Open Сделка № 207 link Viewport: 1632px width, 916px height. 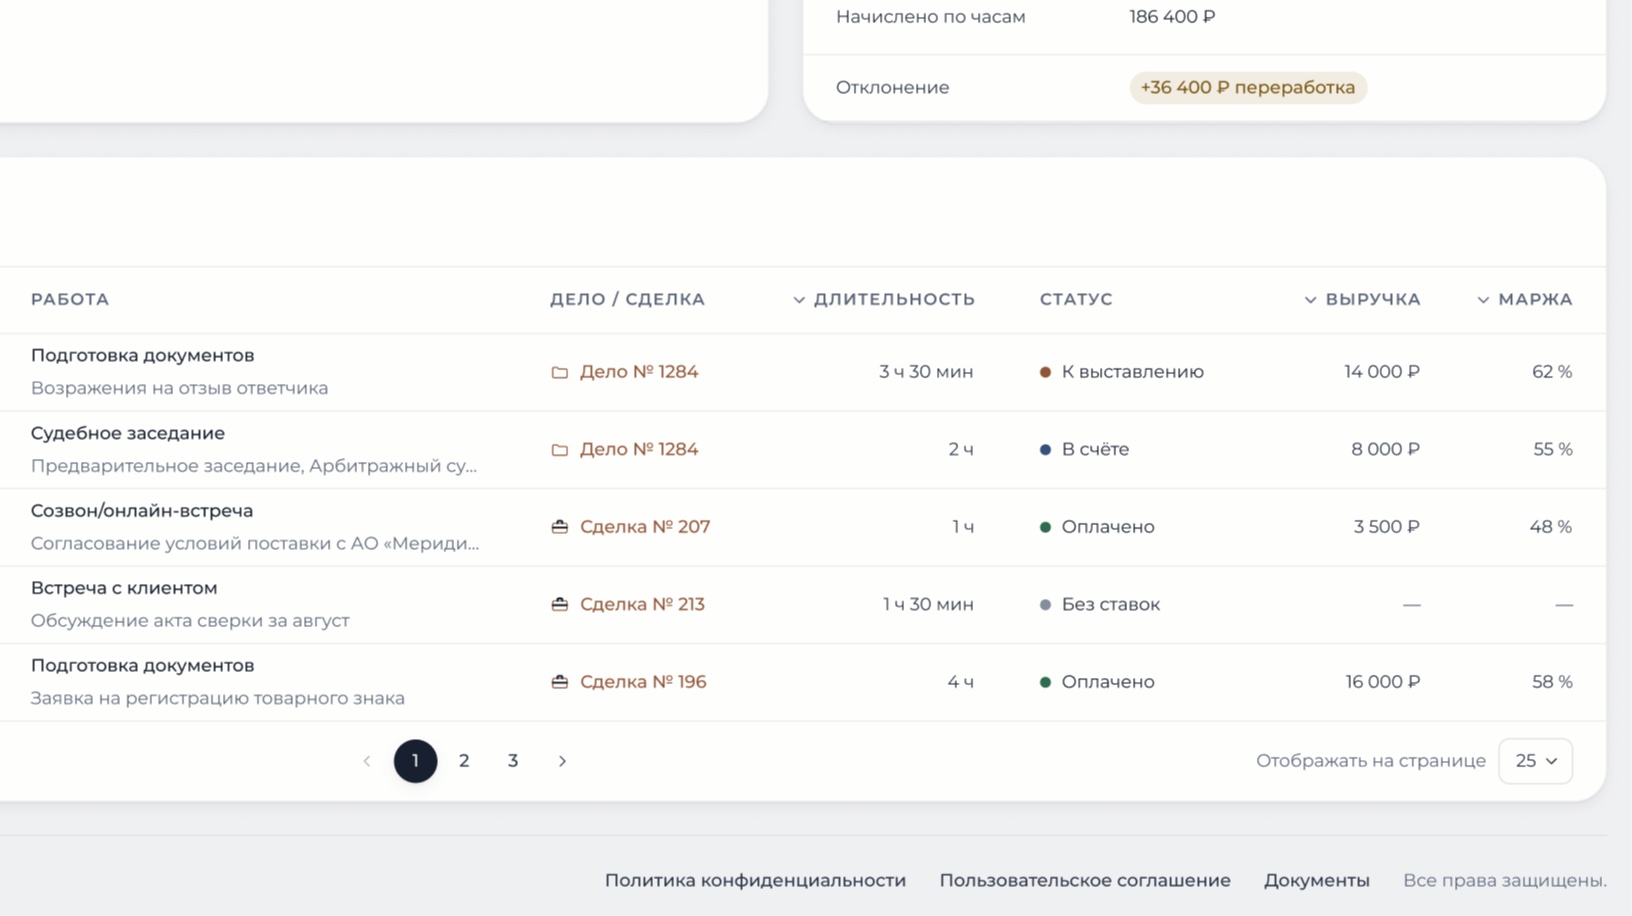pyautogui.click(x=645, y=527)
